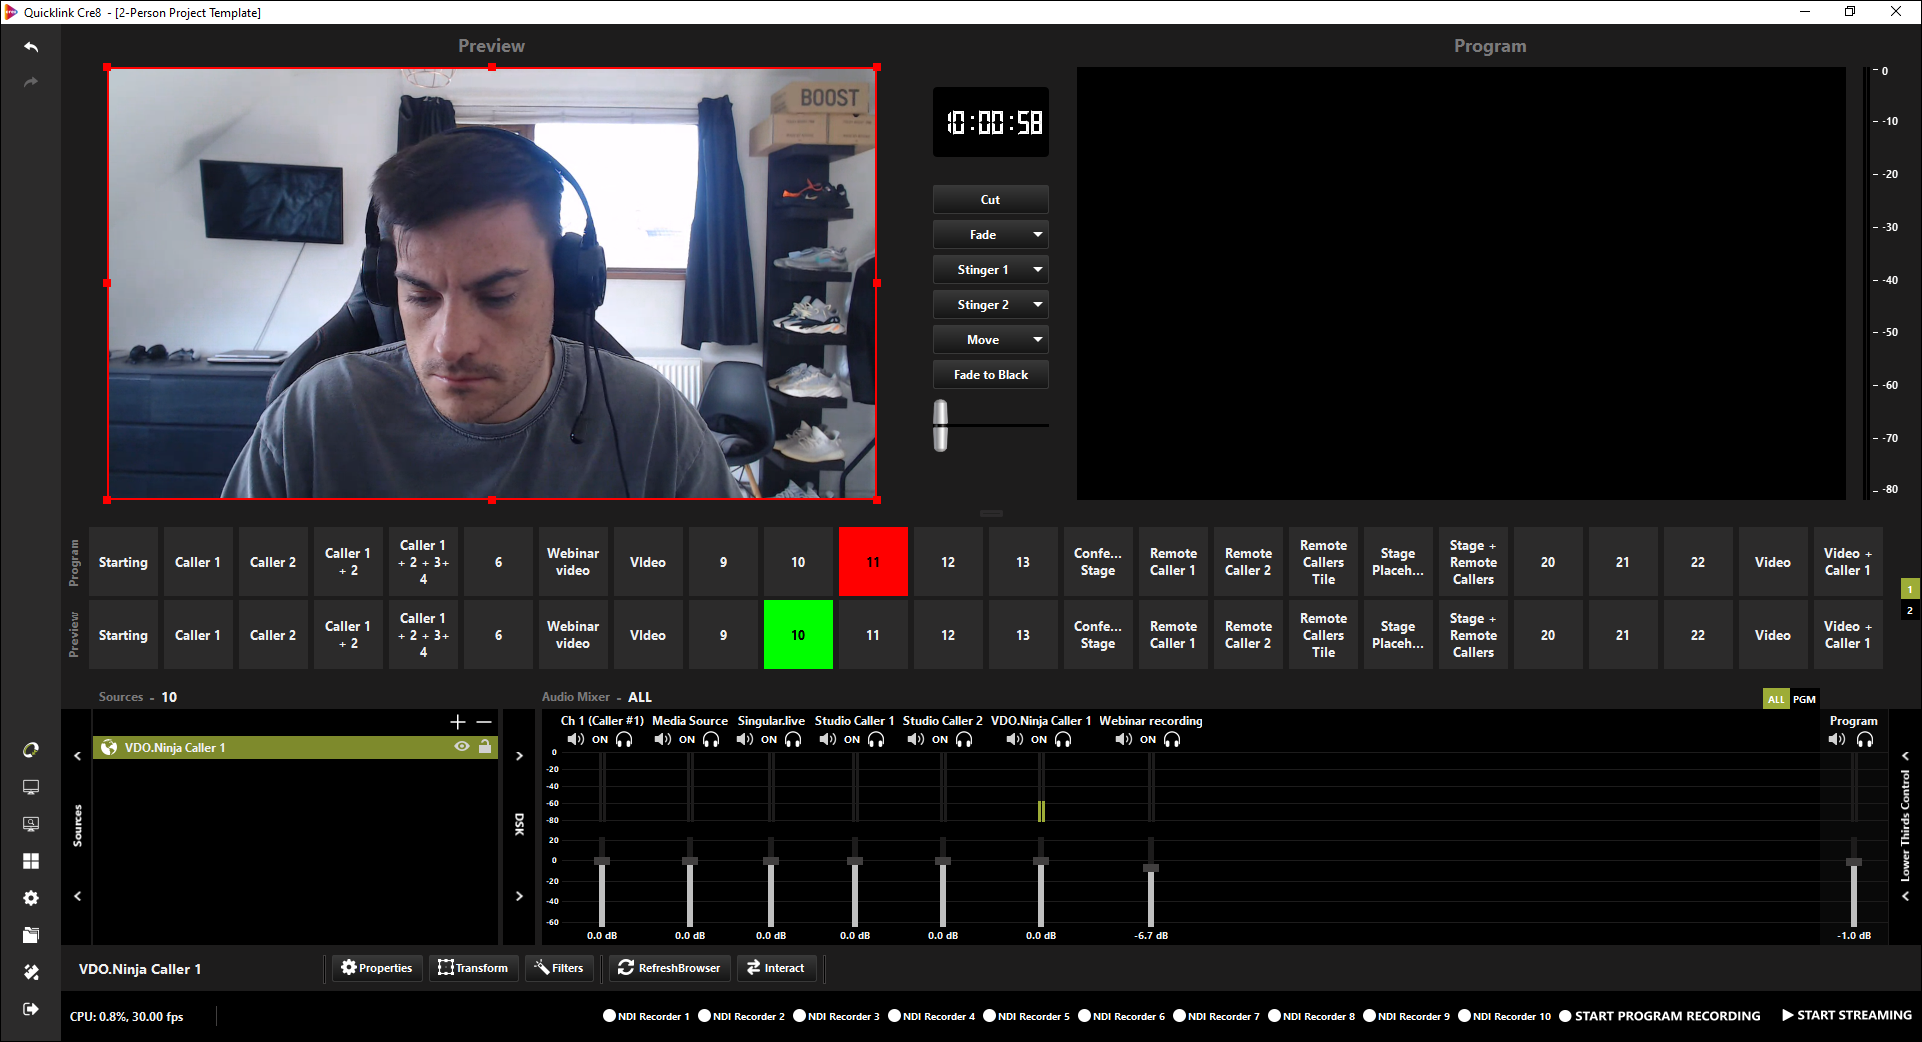Mute the Media Source speaker icon
The height and width of the screenshot is (1042, 1922).
662,740
